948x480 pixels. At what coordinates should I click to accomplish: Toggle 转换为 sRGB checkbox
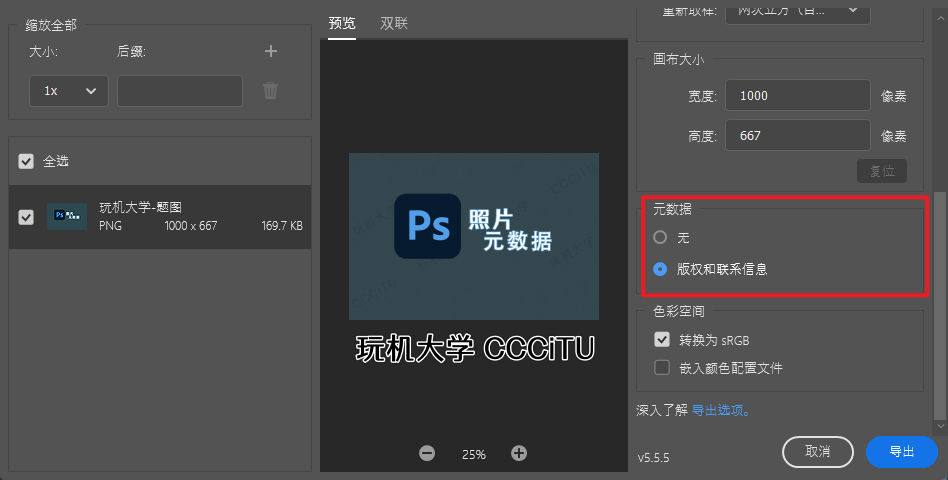click(661, 340)
